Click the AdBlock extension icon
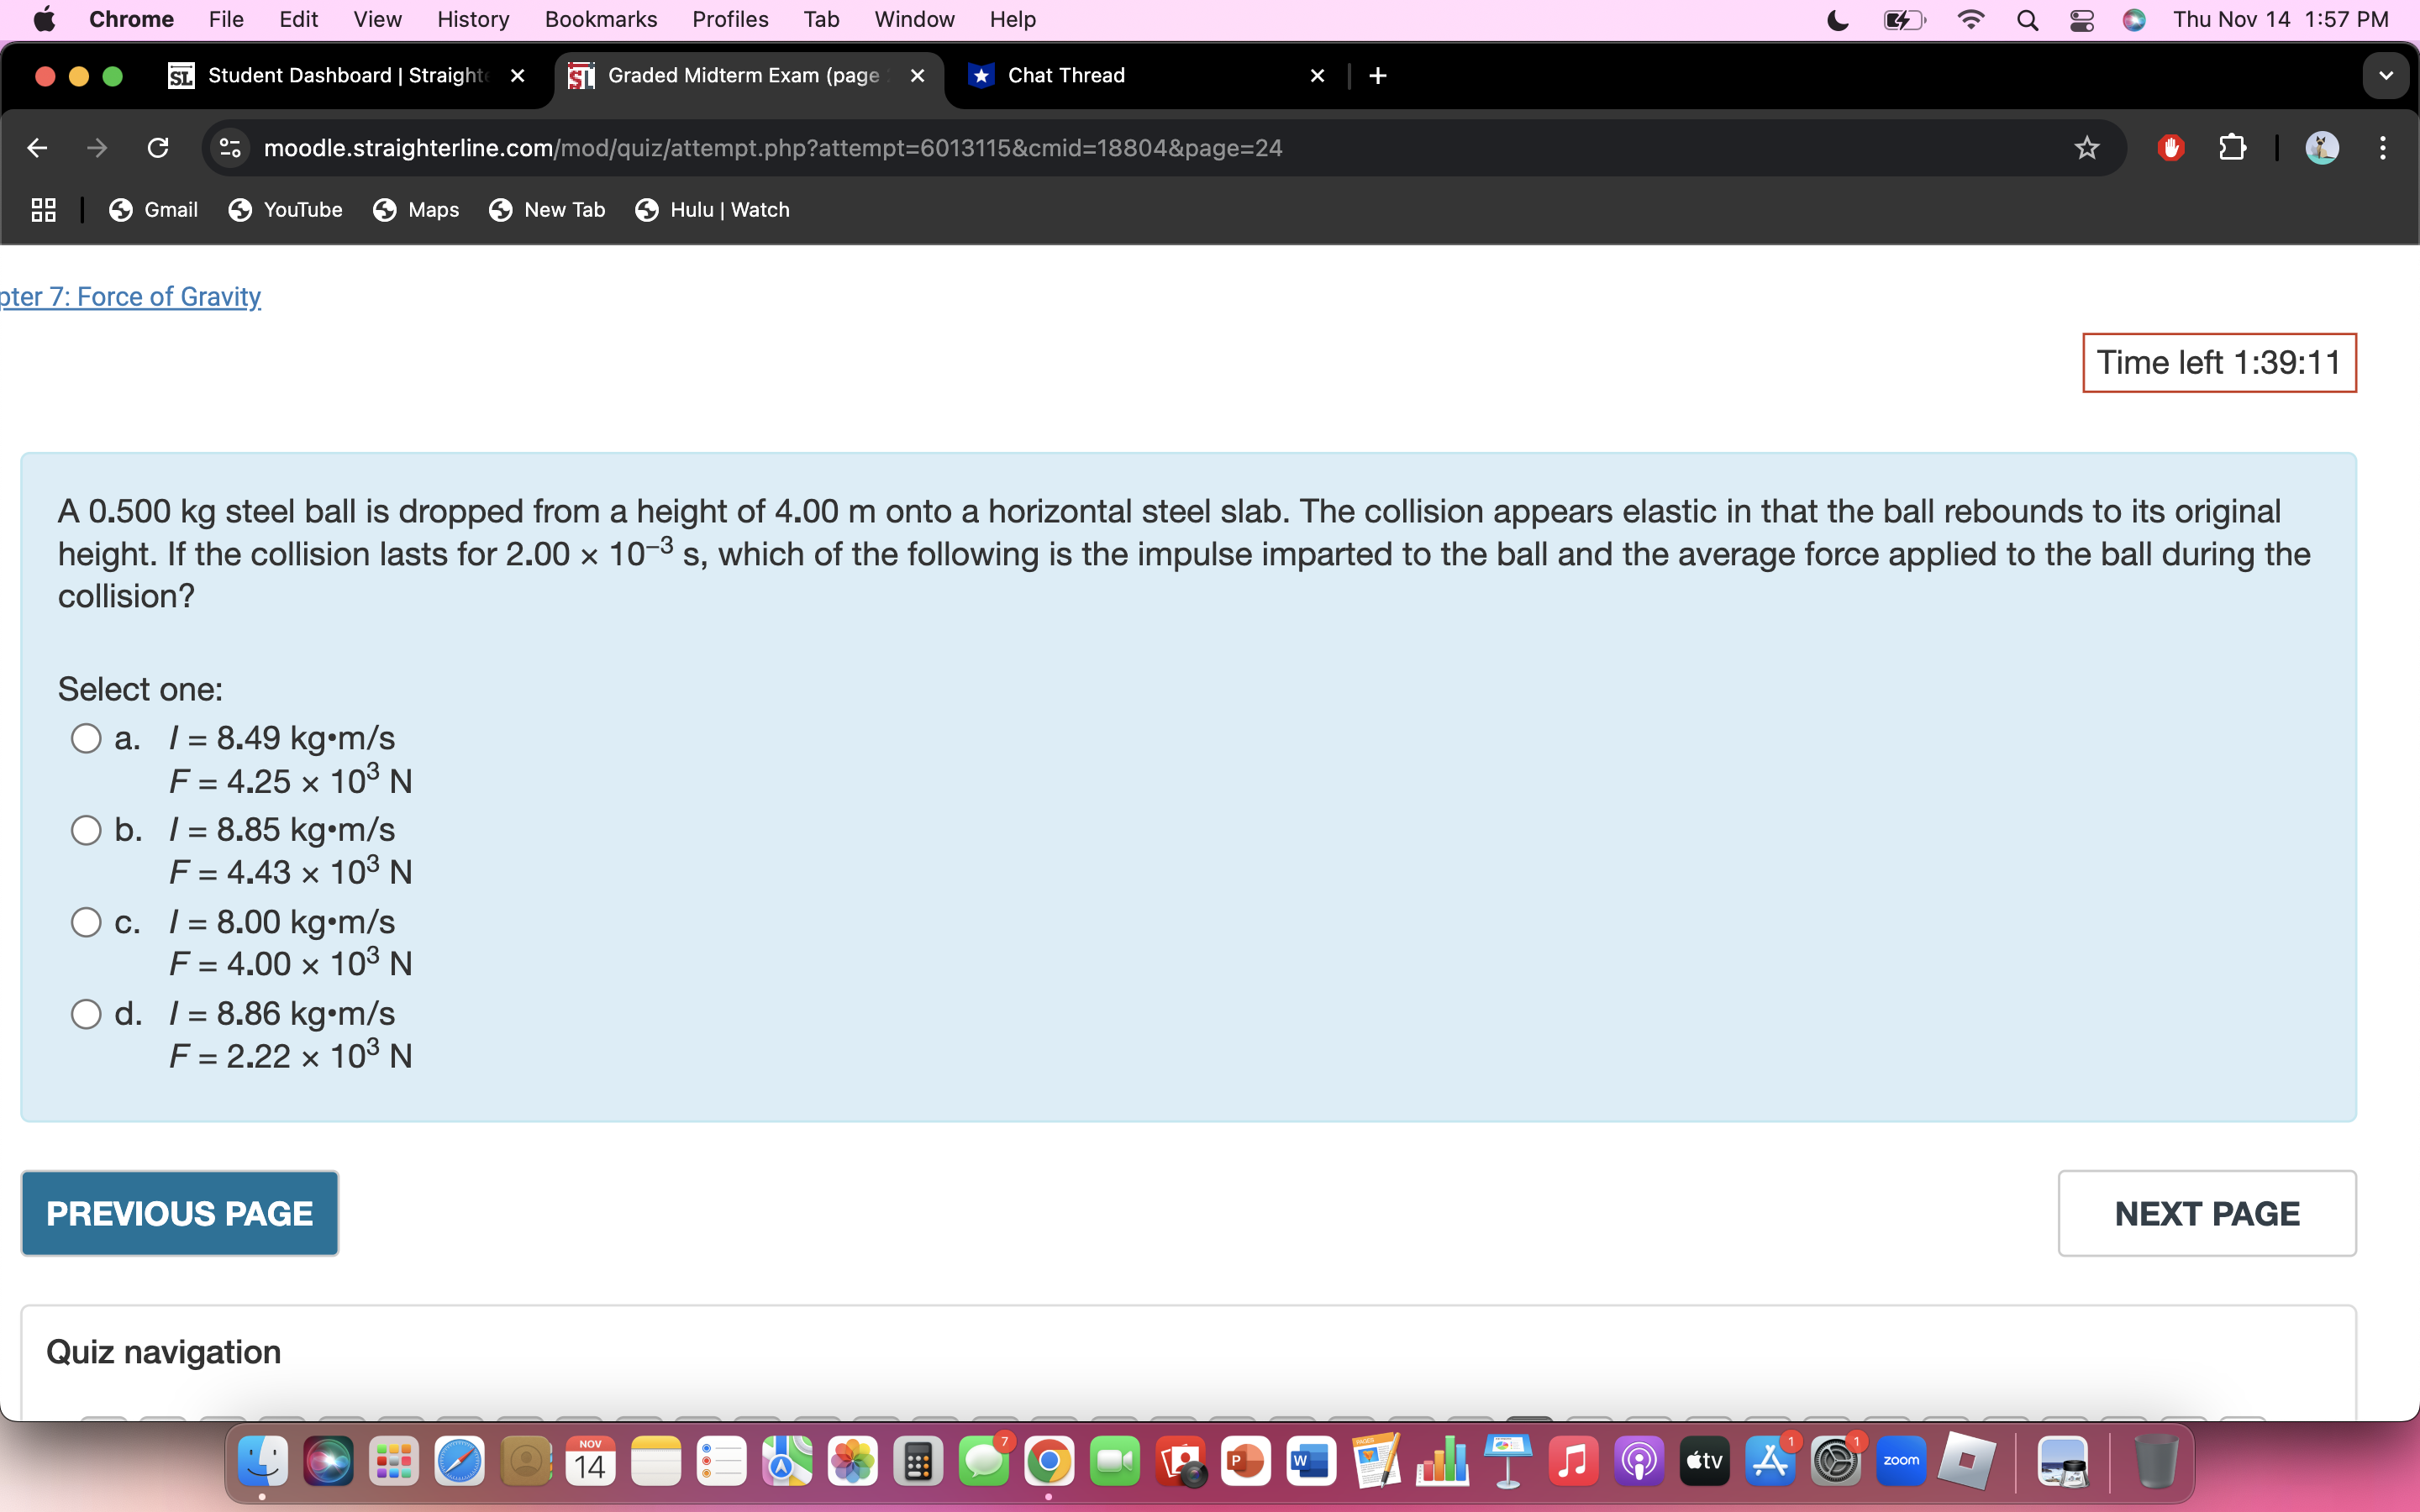Screen dimensions: 2420x1512 click(2170, 147)
